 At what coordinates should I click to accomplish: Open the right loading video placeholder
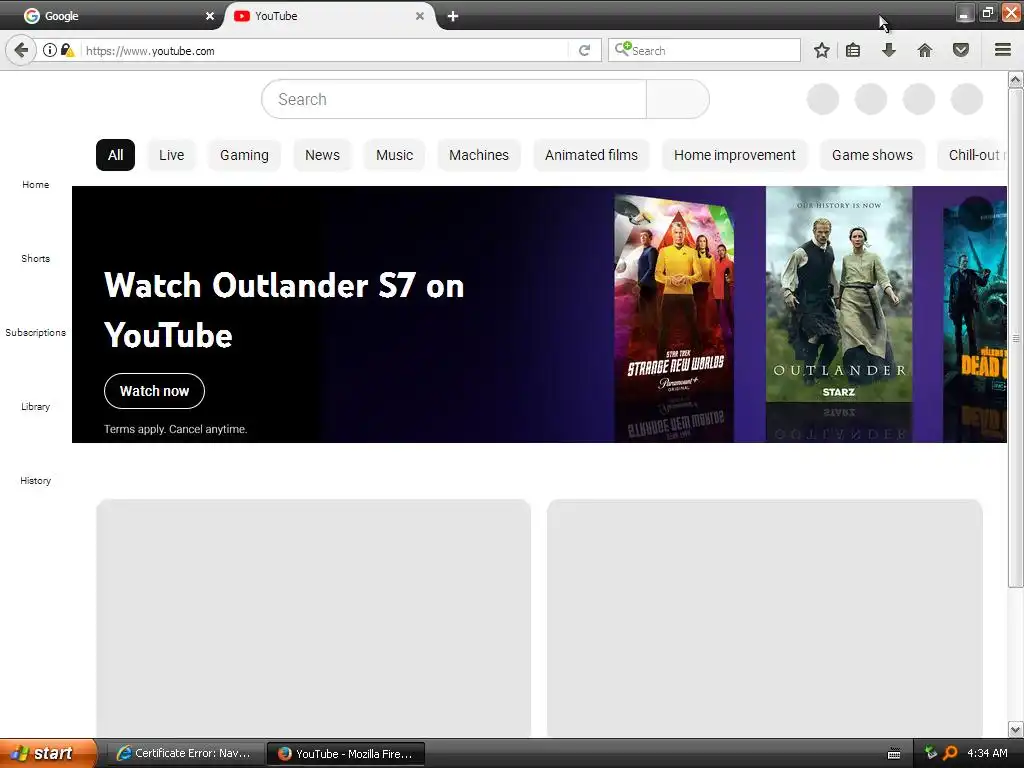765,618
